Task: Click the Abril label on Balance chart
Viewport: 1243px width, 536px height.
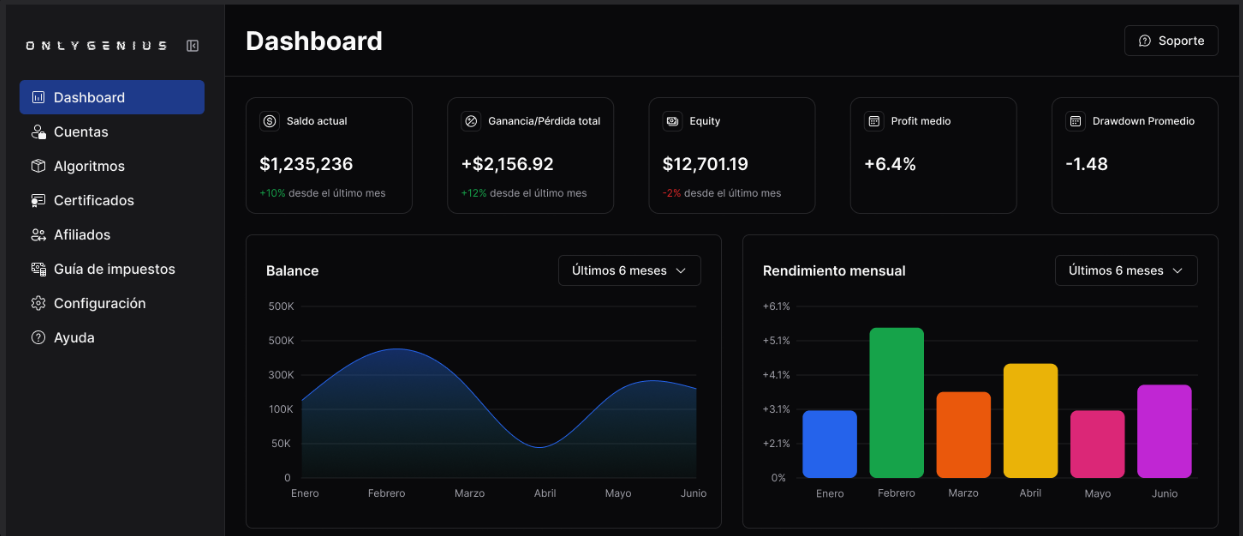Action: [x=545, y=493]
